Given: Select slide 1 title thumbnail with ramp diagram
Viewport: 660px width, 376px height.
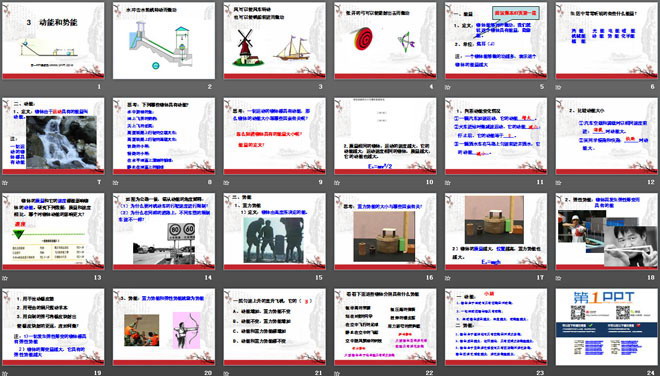Looking at the screenshot, I should point(53,40).
